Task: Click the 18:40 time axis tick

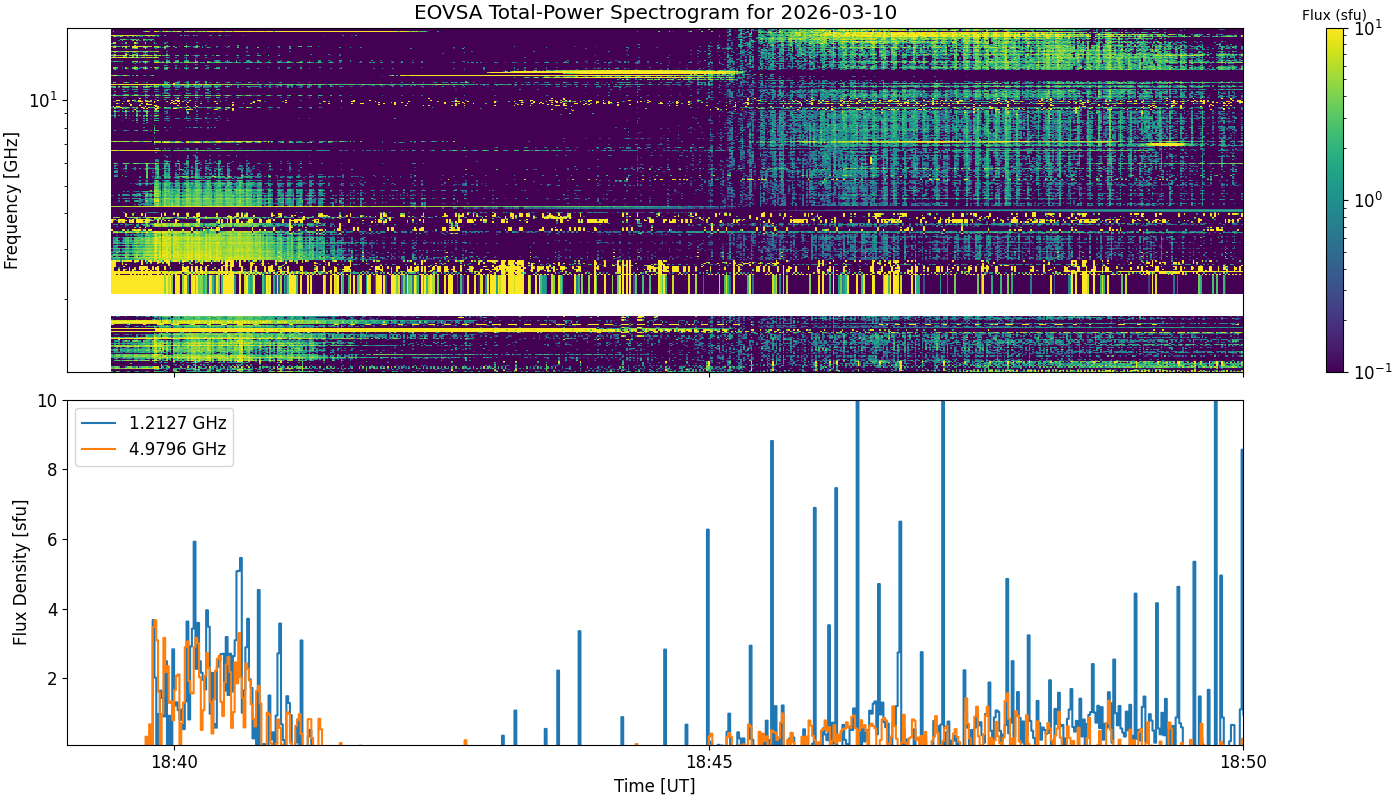Action: click(x=174, y=761)
